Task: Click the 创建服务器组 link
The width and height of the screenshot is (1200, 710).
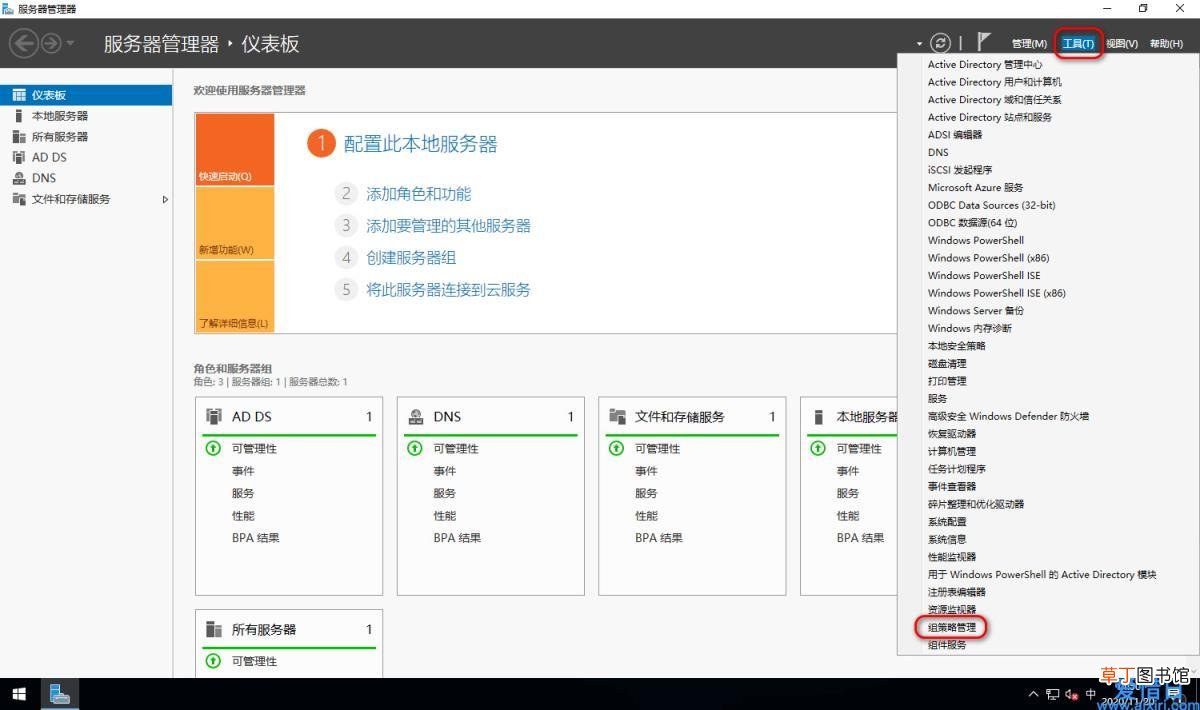Action: 411,257
